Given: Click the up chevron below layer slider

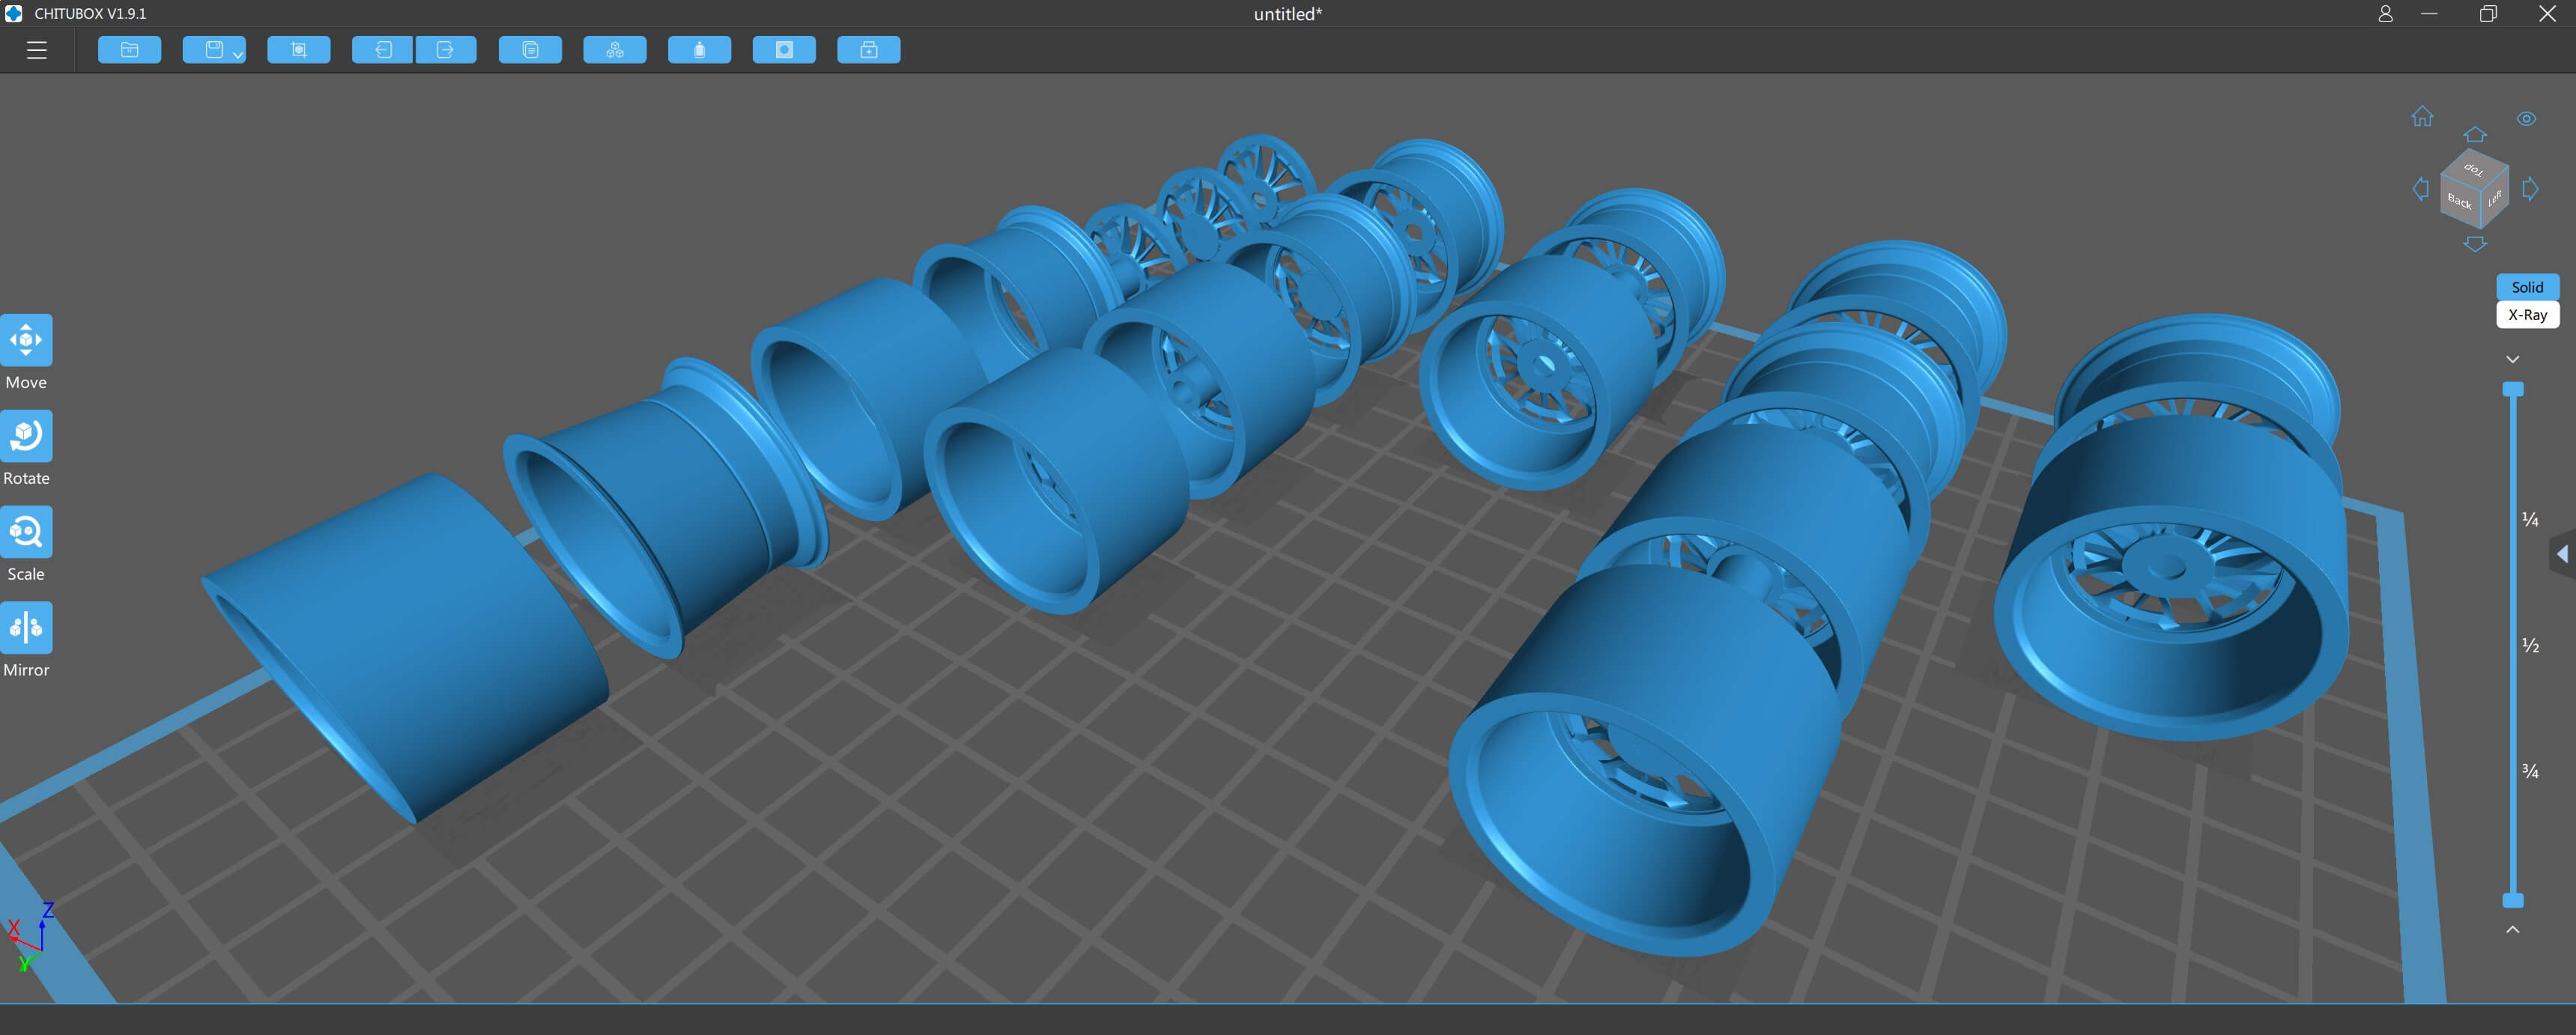Looking at the screenshot, I should click(2513, 929).
